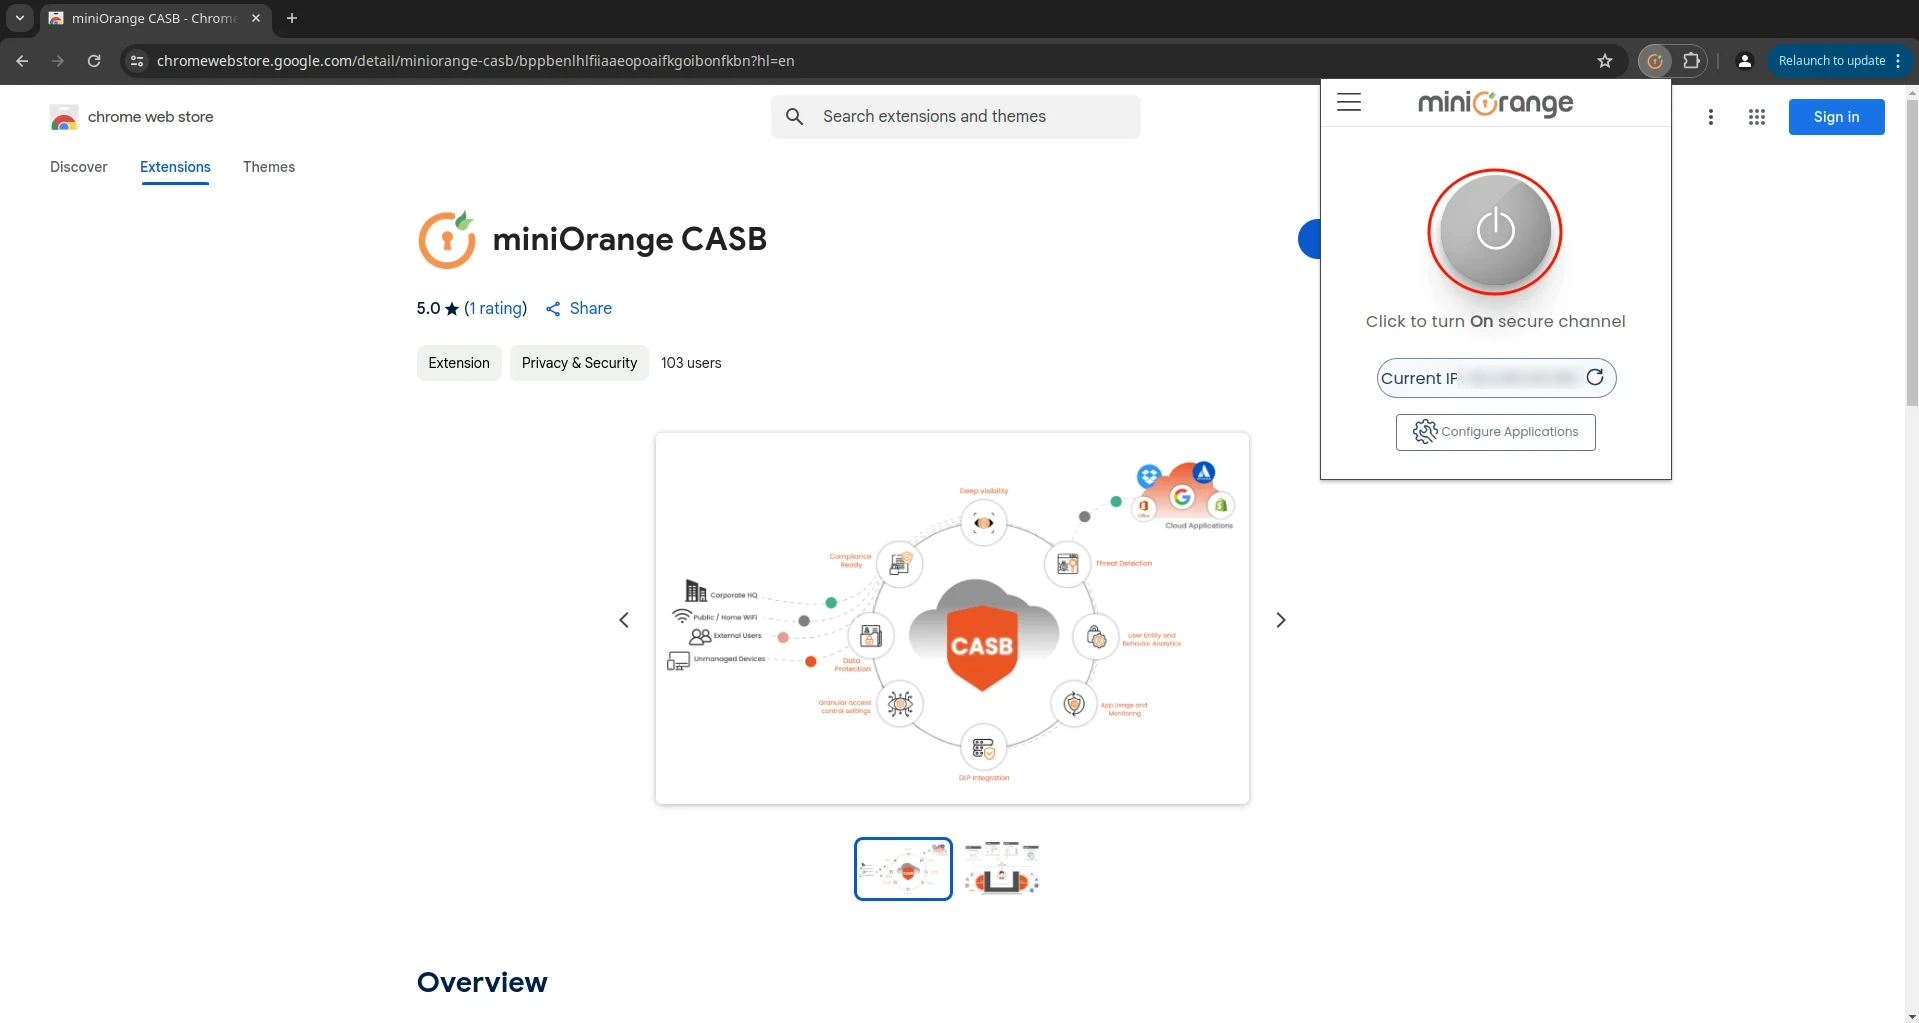Refresh the Current IP address
The height and width of the screenshot is (1023, 1919).
pos(1595,377)
